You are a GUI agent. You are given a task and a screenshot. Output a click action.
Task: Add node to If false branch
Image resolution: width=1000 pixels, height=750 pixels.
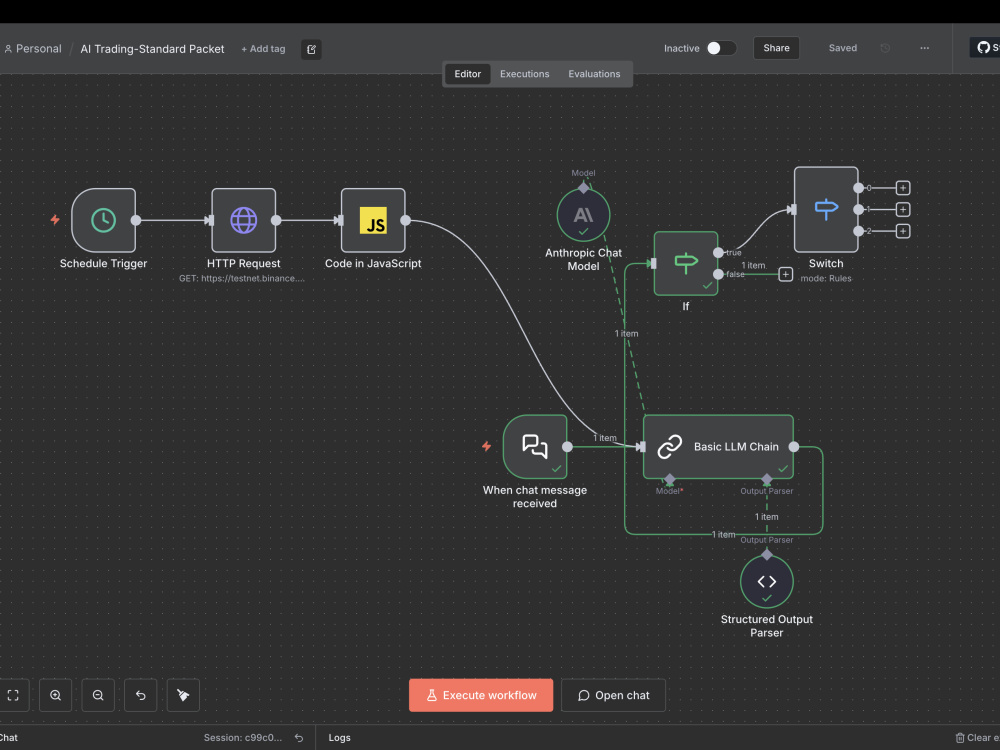[786, 274]
